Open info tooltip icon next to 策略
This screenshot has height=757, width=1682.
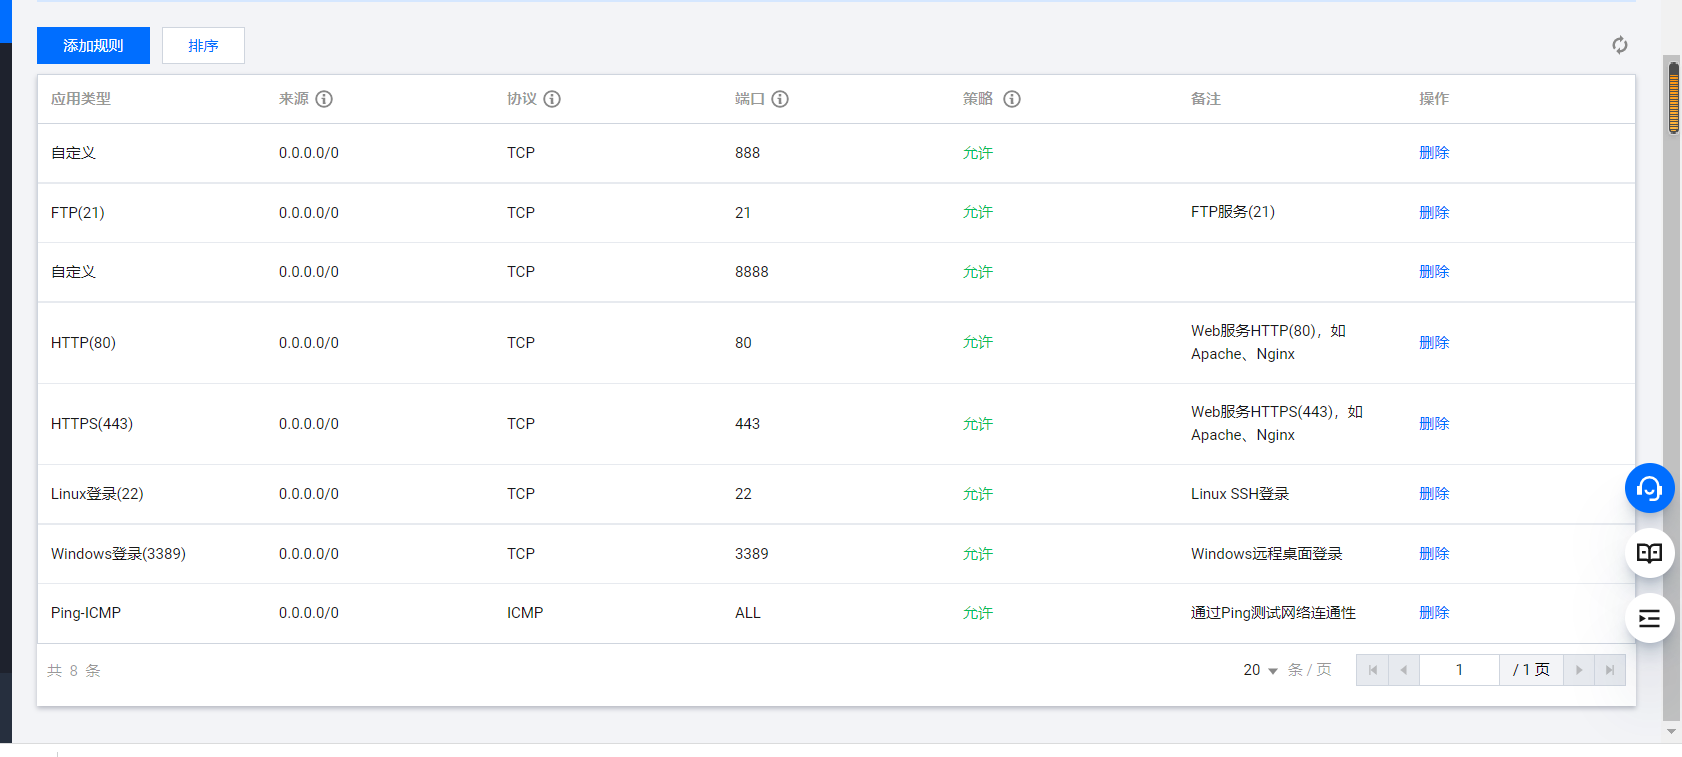[1012, 99]
